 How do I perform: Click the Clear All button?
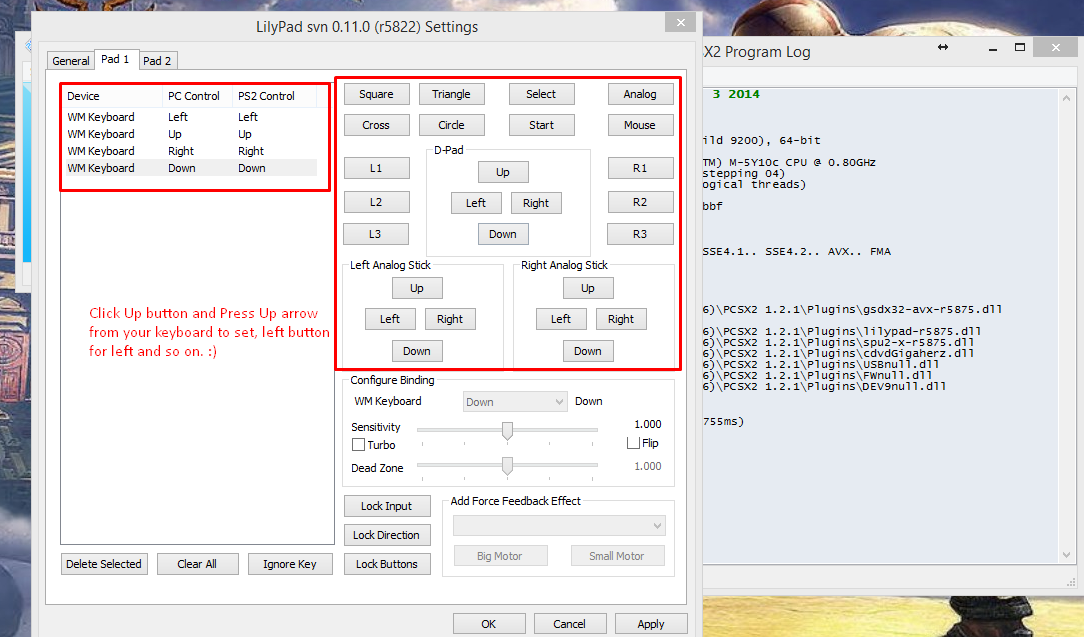[198, 564]
